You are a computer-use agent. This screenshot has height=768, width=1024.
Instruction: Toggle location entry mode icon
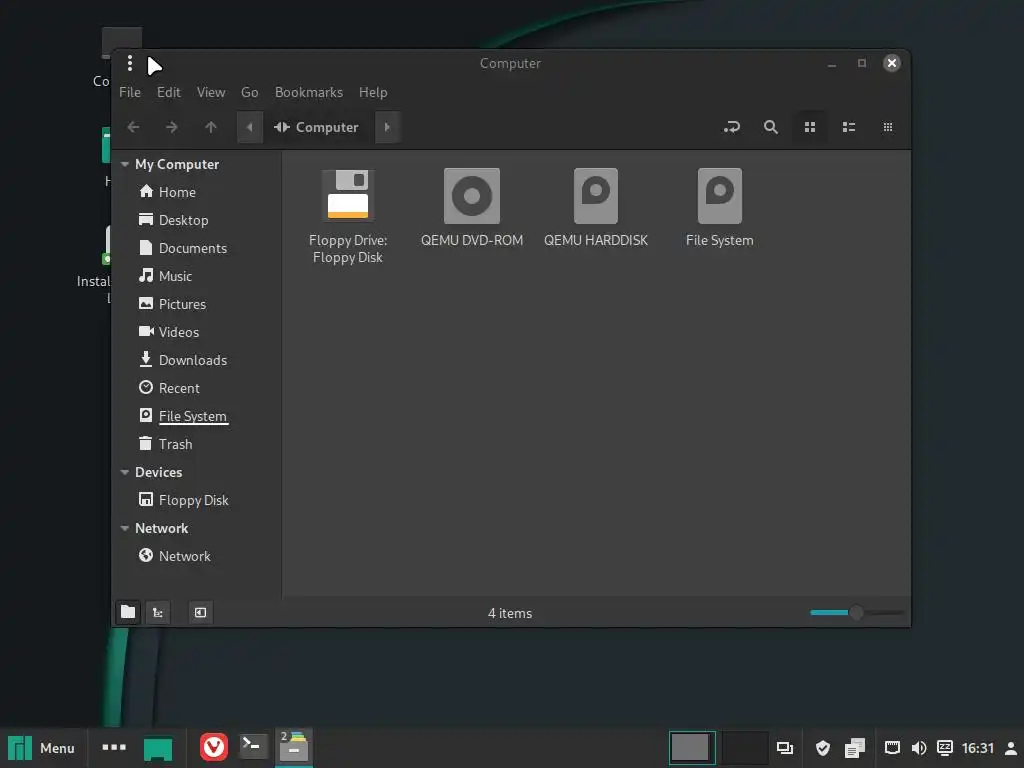coord(731,127)
